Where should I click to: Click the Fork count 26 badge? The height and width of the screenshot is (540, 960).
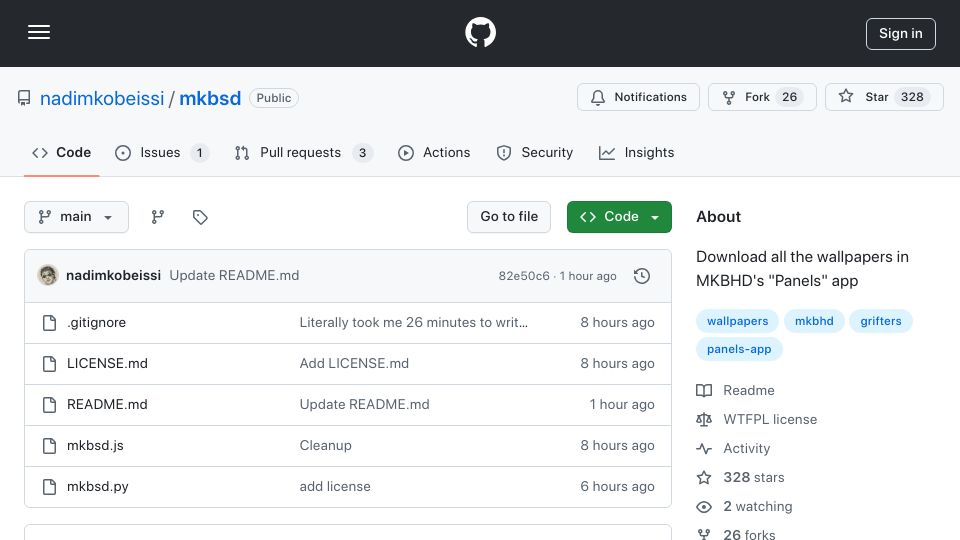click(x=790, y=97)
